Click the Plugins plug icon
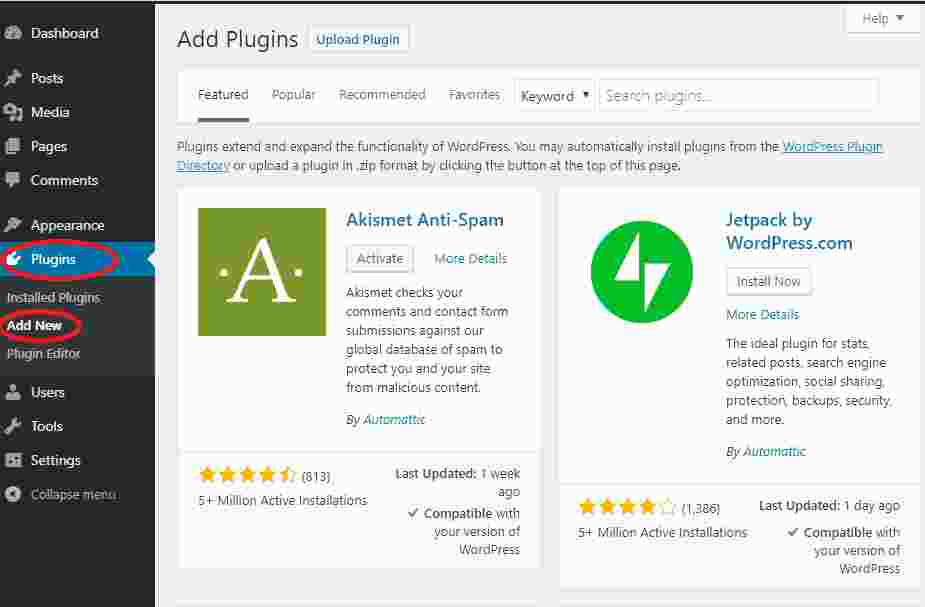Image resolution: width=925 pixels, height=607 pixels. (x=13, y=259)
